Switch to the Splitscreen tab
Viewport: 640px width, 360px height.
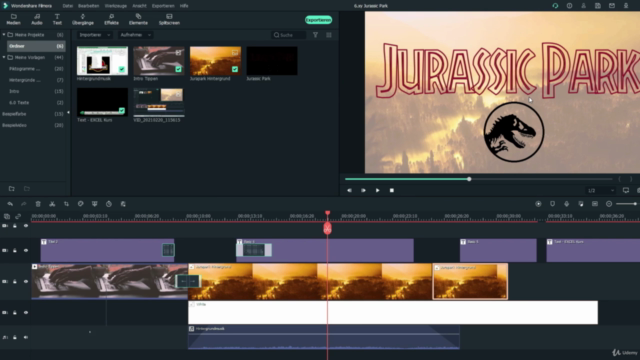169,19
